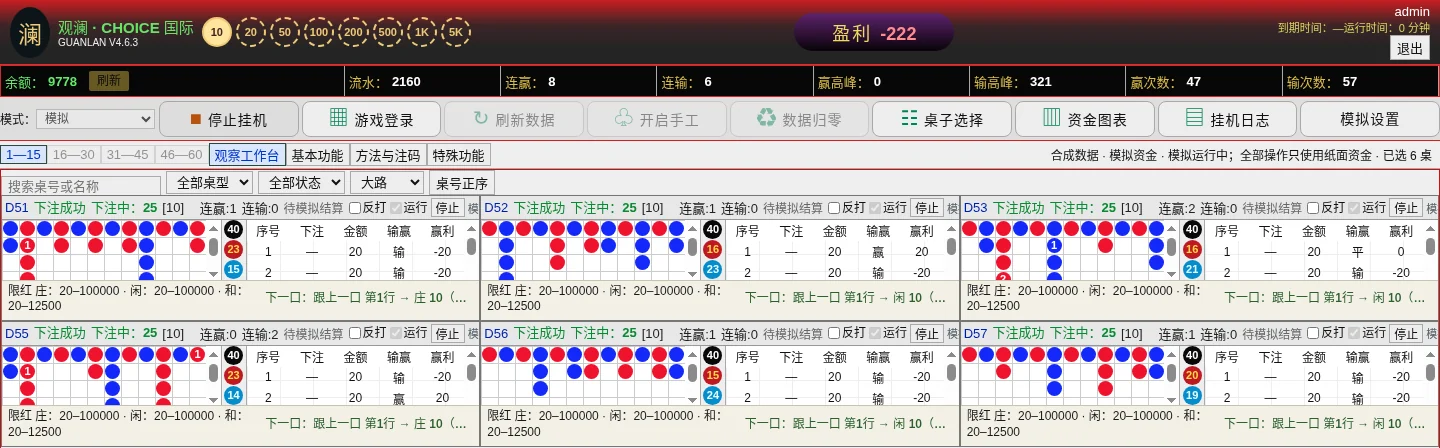This screenshot has height=448, width=1440.
Task: Click red 23 banker badge in D51
Action: click(233, 249)
